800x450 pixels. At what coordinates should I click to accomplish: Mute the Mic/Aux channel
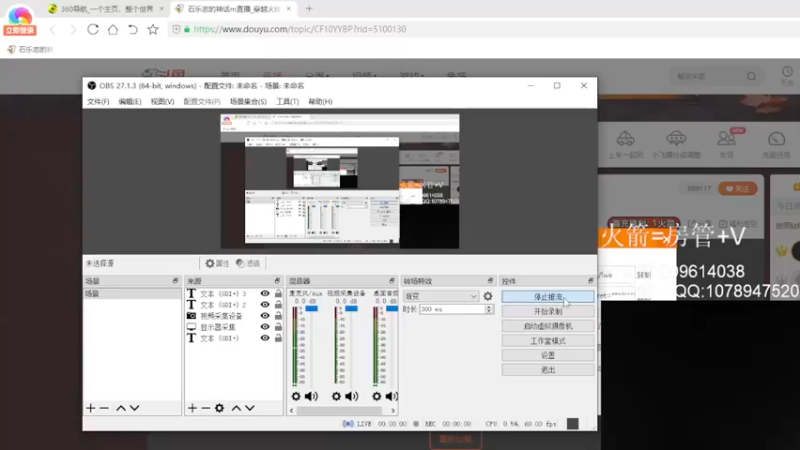[x=311, y=396]
